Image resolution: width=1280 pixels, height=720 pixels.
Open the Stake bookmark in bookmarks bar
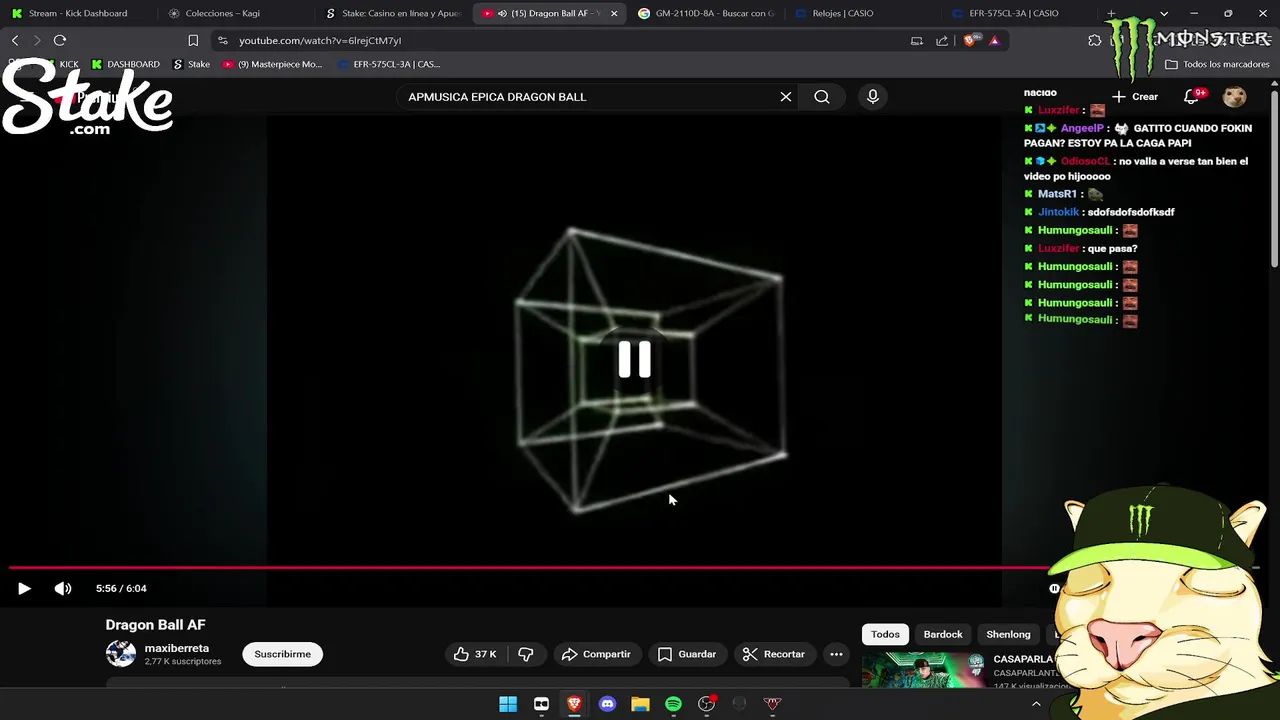[192, 64]
